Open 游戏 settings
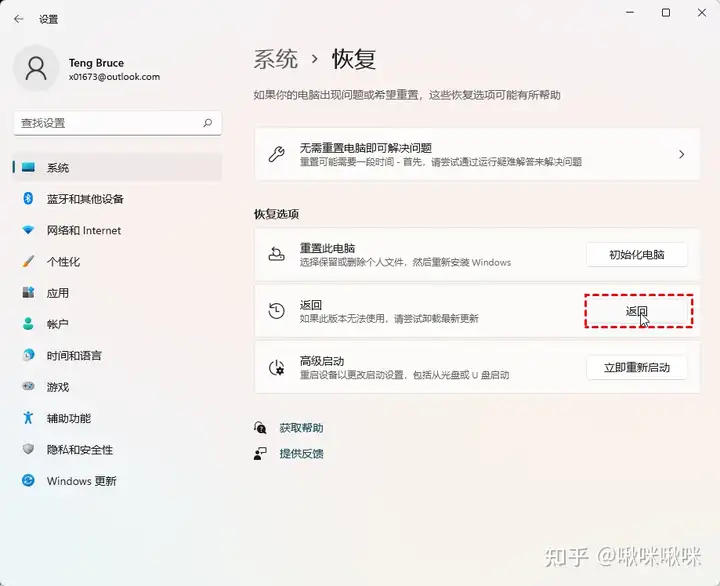 click(117, 387)
